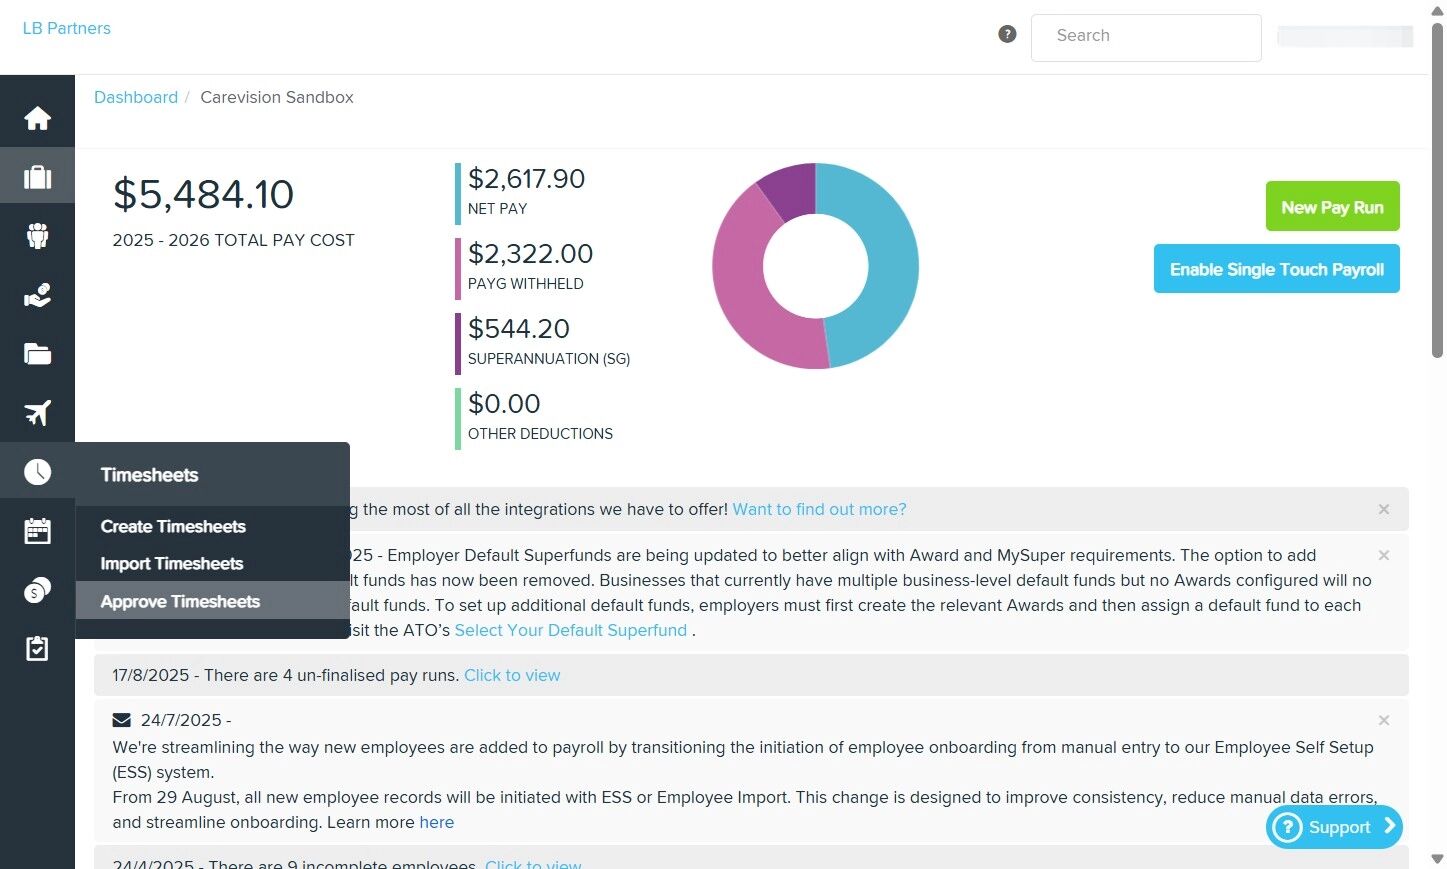
Task: Click the hand holding coin icon
Action: click(37, 295)
